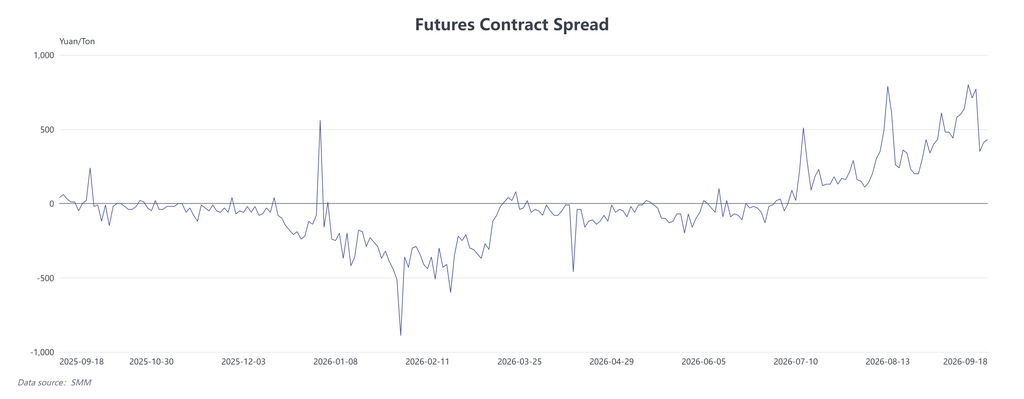Select the 2025-09-18 date axis label

pyautogui.click(x=82, y=361)
